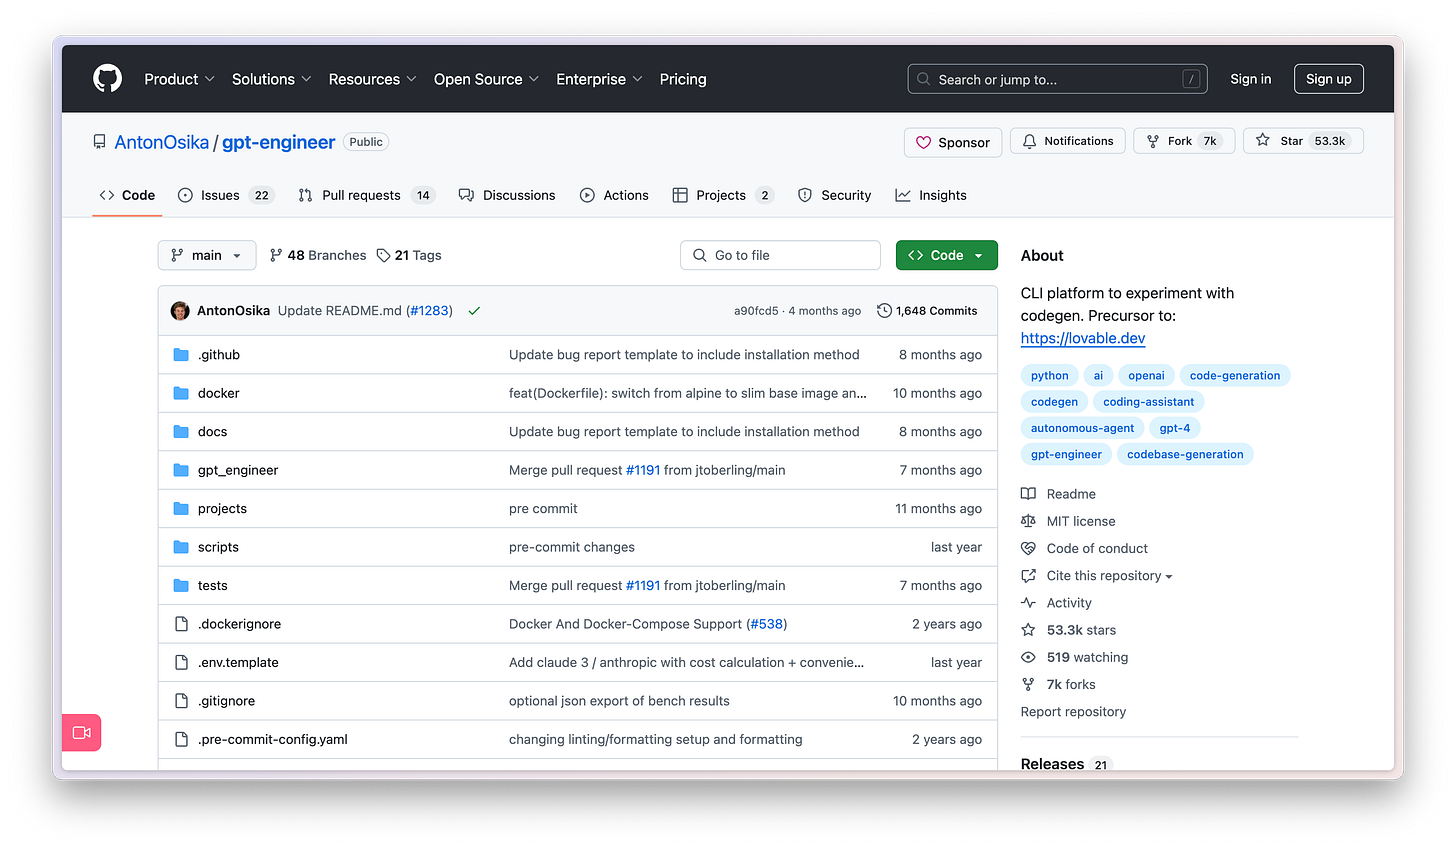Expand the Product menu

pos(179,79)
